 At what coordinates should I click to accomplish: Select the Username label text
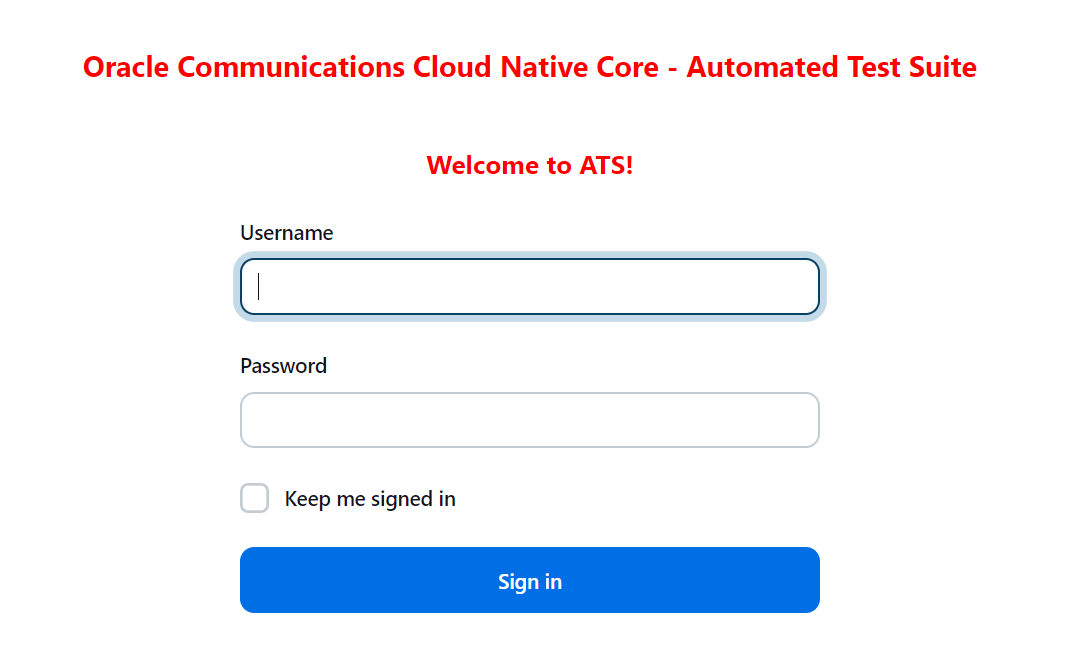(287, 232)
